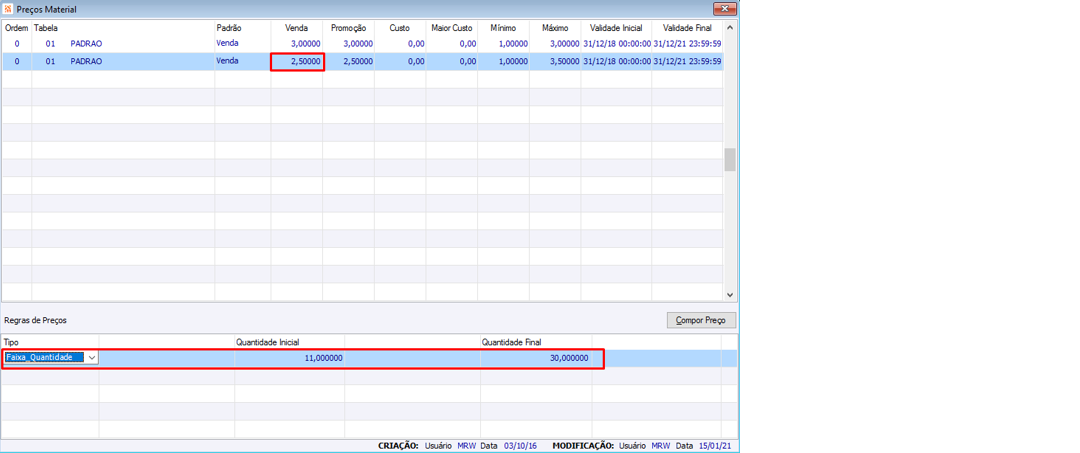Click the Compor Preço button
Viewport: 1080px width, 453px height.
click(x=701, y=320)
